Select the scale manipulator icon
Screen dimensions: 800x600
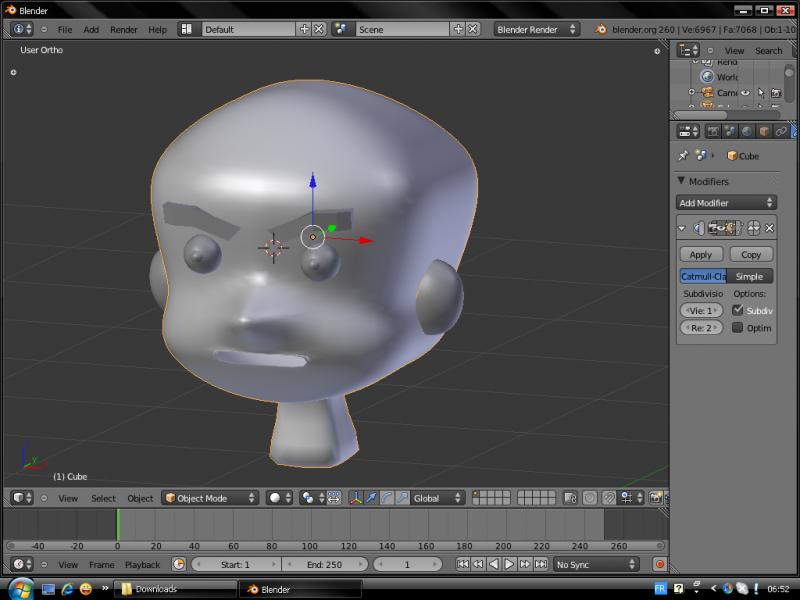coord(402,497)
